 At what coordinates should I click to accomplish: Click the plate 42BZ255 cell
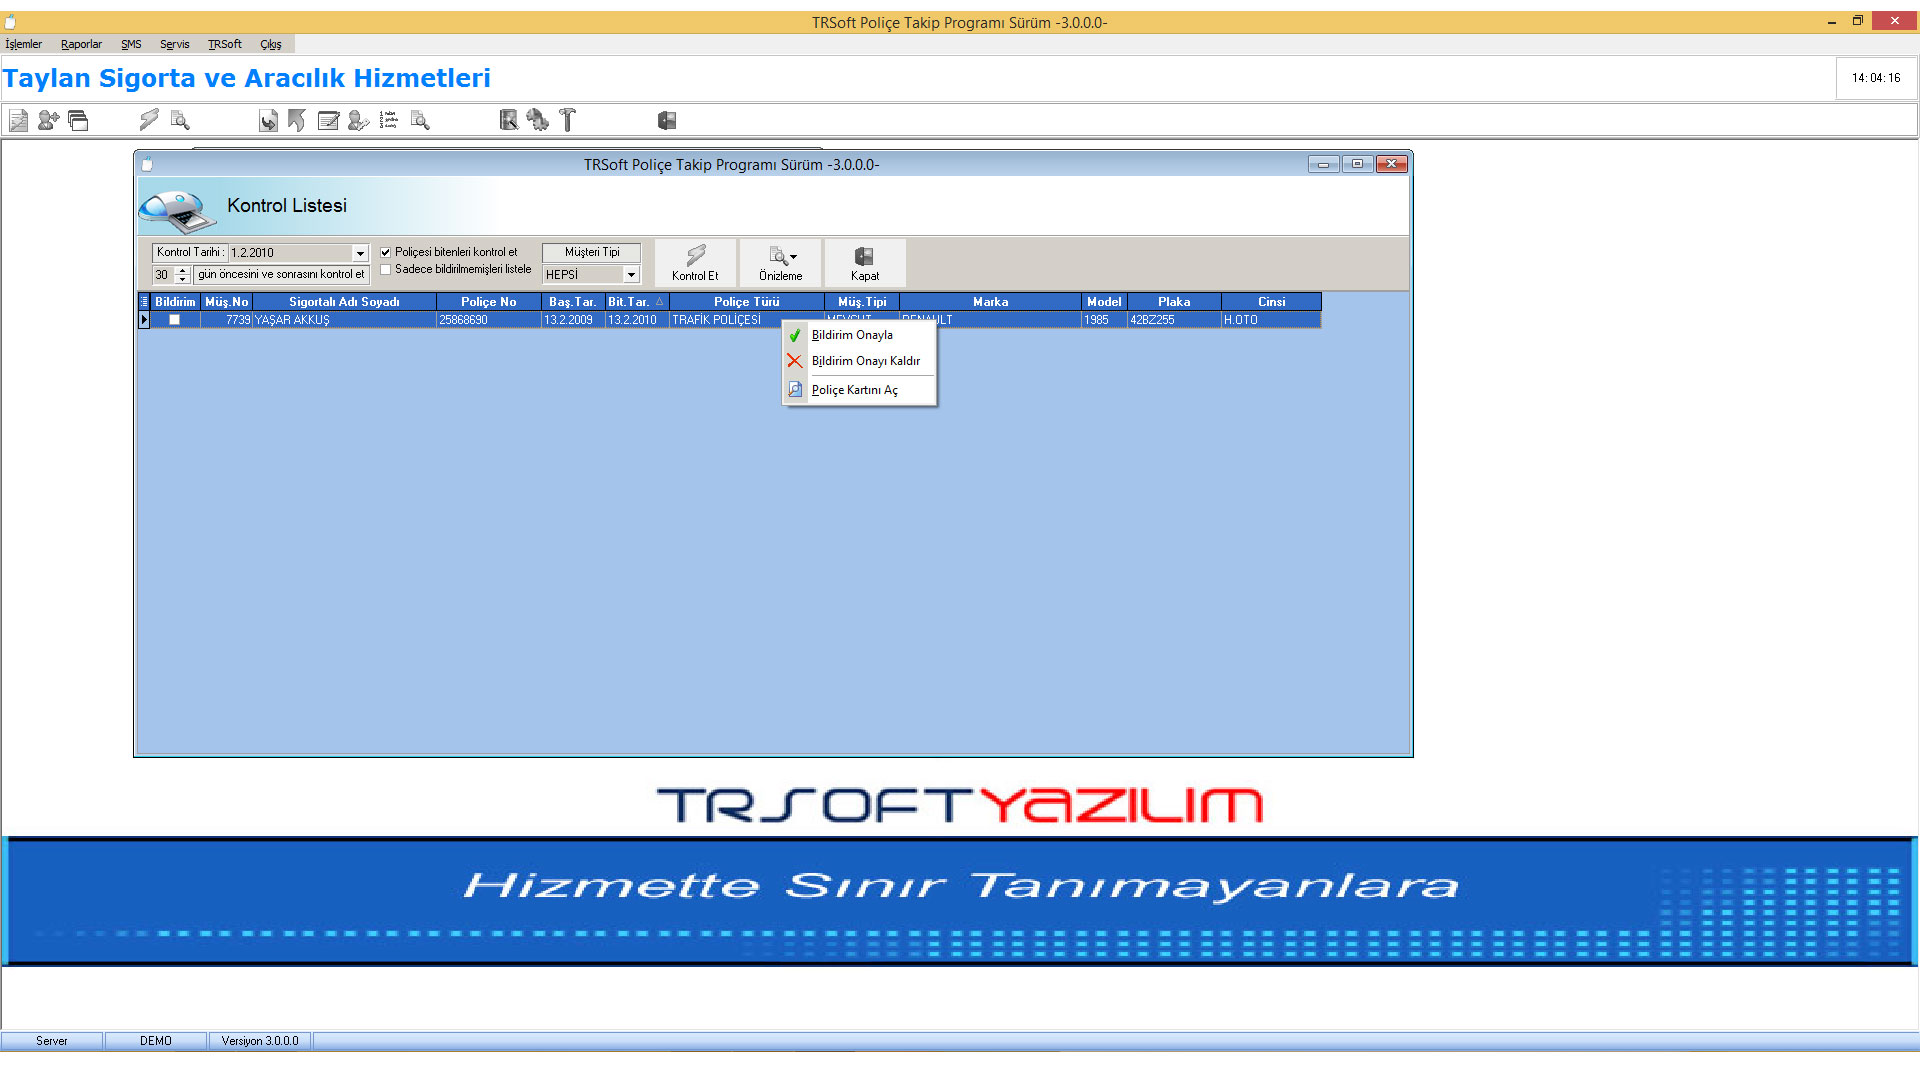(x=1174, y=320)
